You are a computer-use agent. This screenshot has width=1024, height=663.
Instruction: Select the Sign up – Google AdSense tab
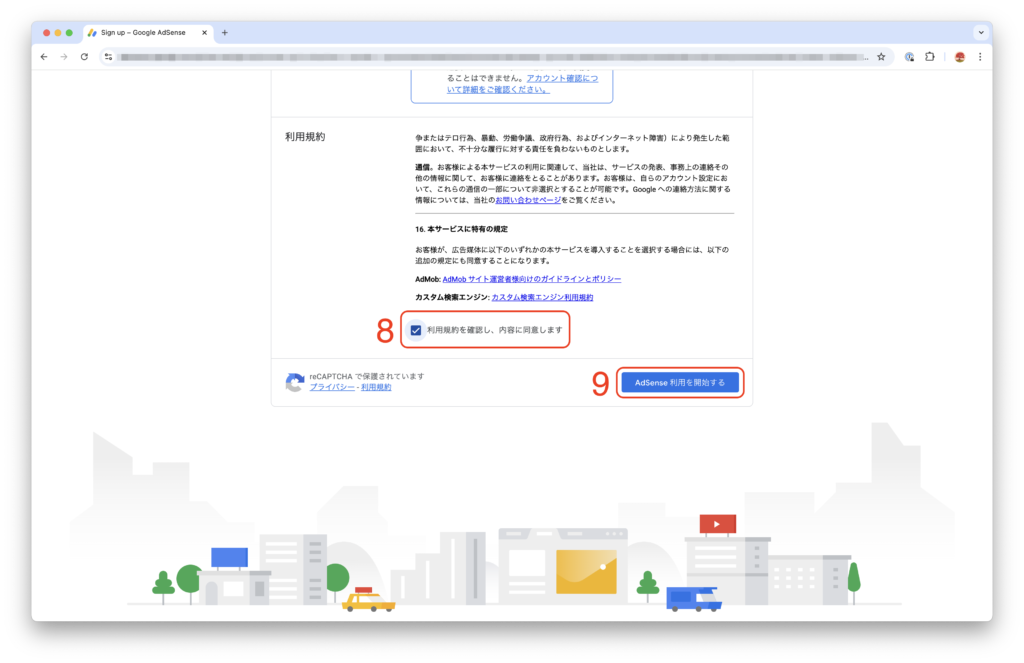(147, 33)
